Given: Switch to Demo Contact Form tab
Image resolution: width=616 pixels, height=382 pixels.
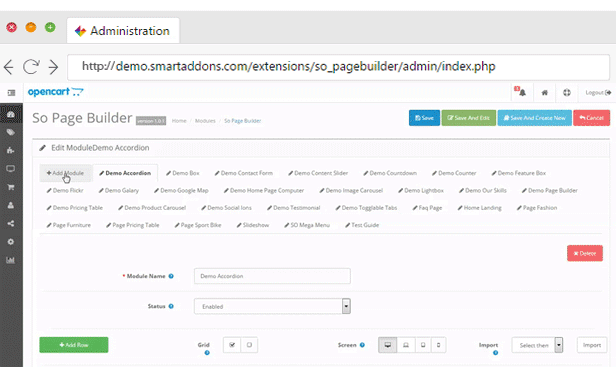Looking at the screenshot, I should tap(244, 173).
